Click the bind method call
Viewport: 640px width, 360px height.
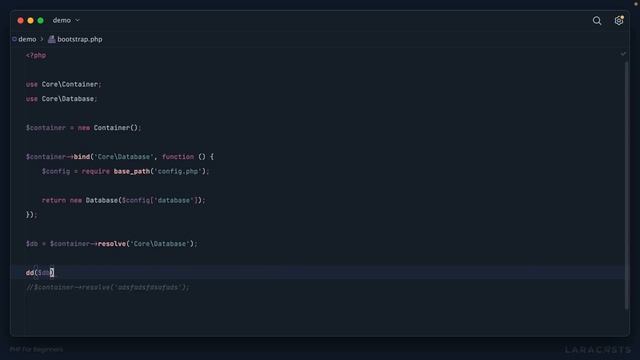[x=82, y=157]
